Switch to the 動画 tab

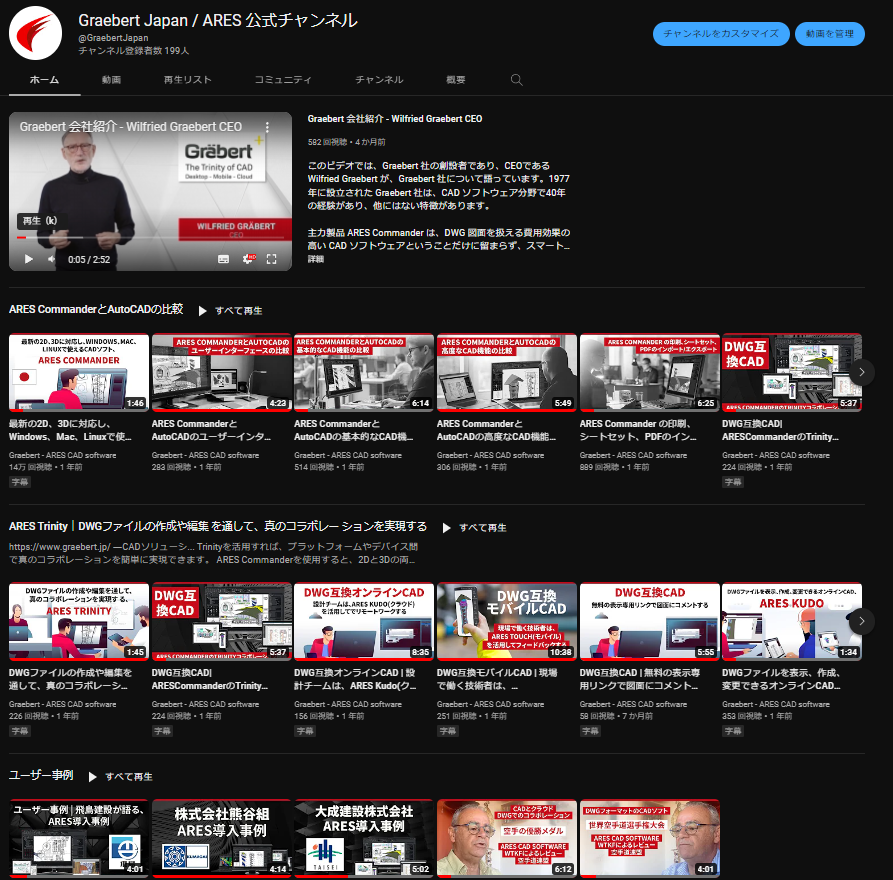pos(111,80)
